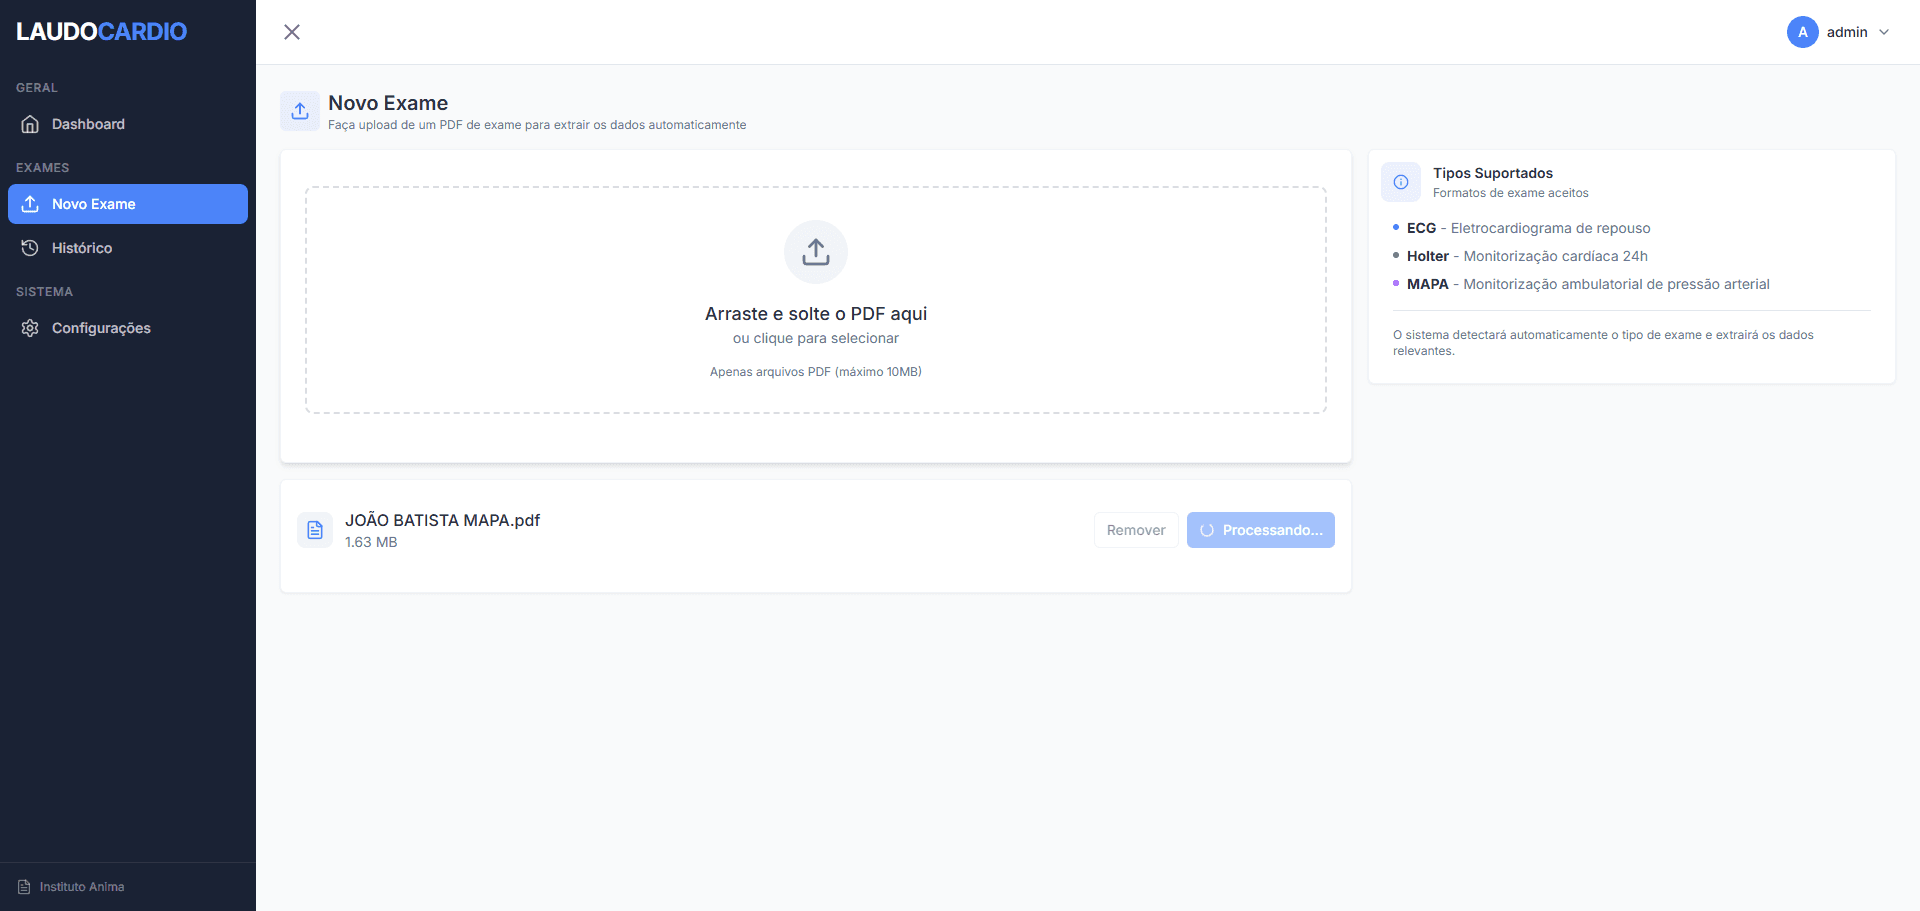This screenshot has height=911, width=1920.
Task: Click the info icon beside Tipos Suportados
Action: [1401, 182]
